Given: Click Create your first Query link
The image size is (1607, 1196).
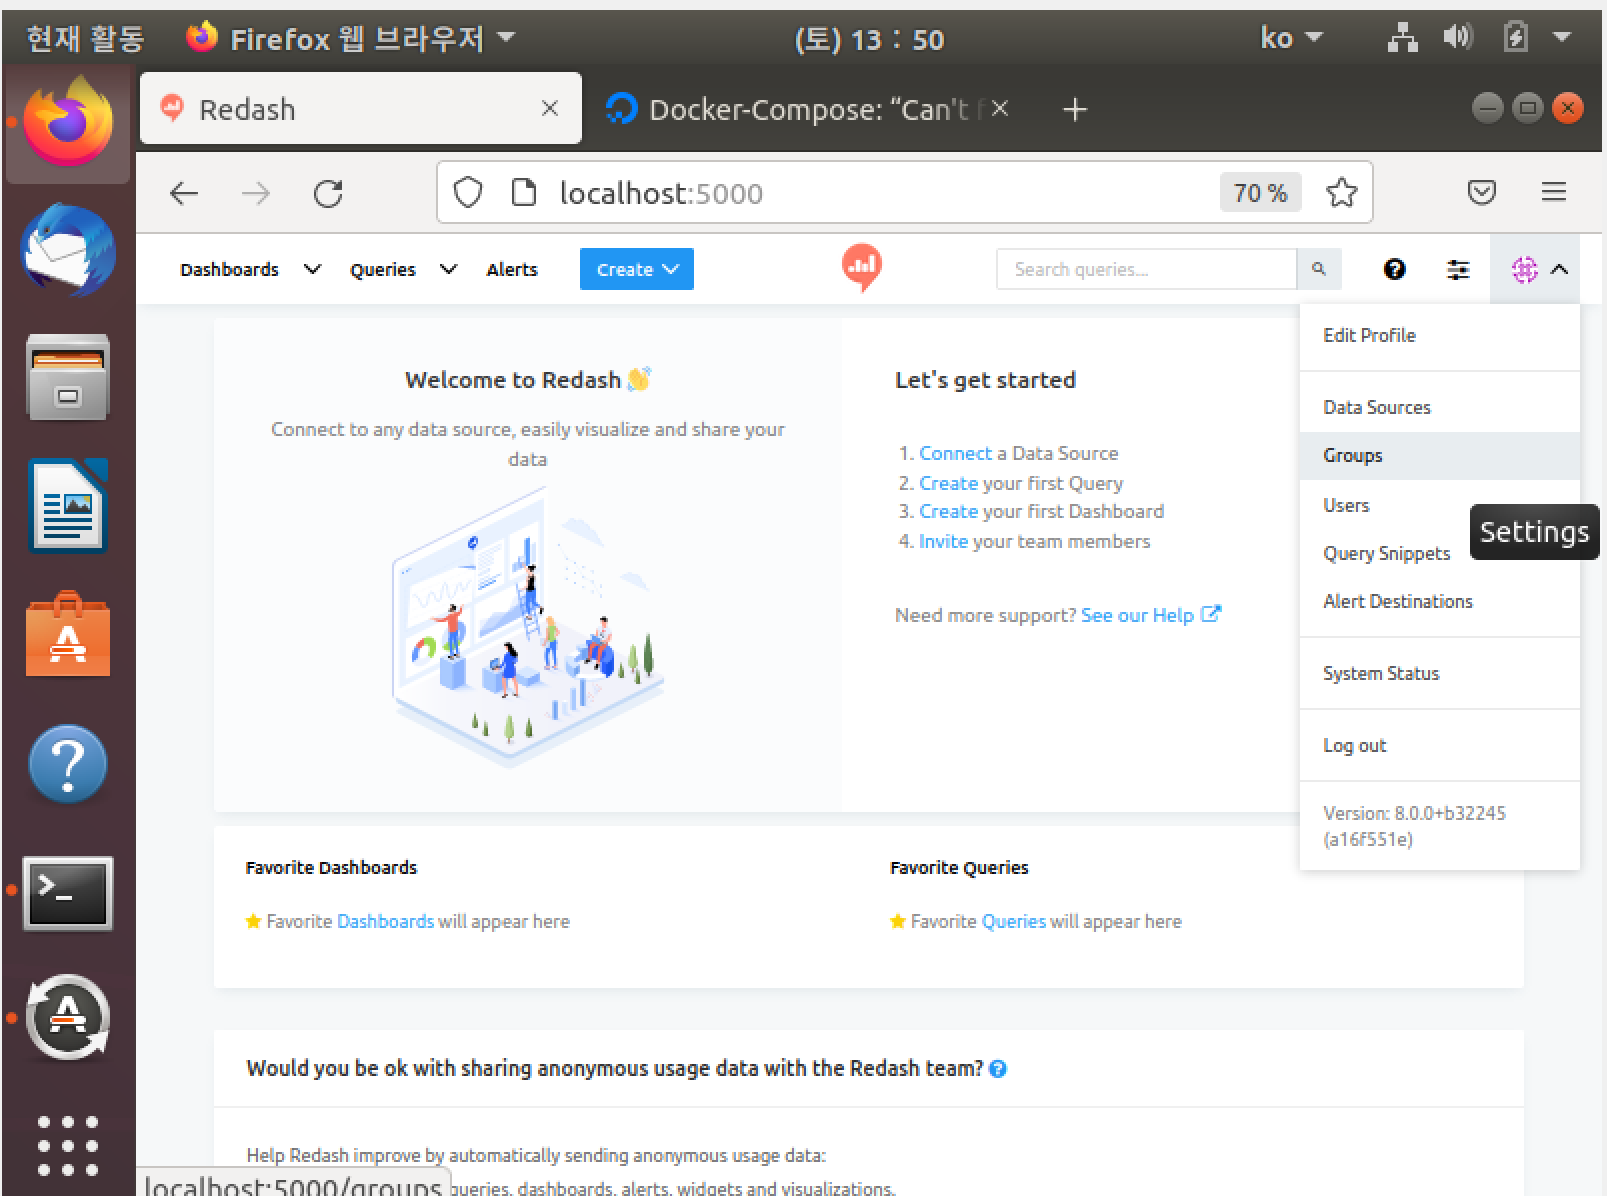Looking at the screenshot, I should click(x=948, y=483).
